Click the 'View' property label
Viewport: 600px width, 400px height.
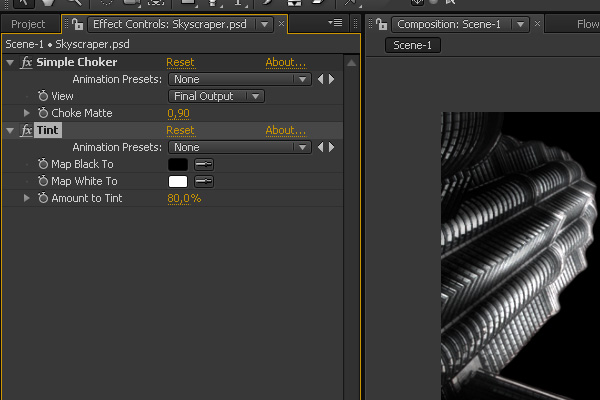click(62, 96)
